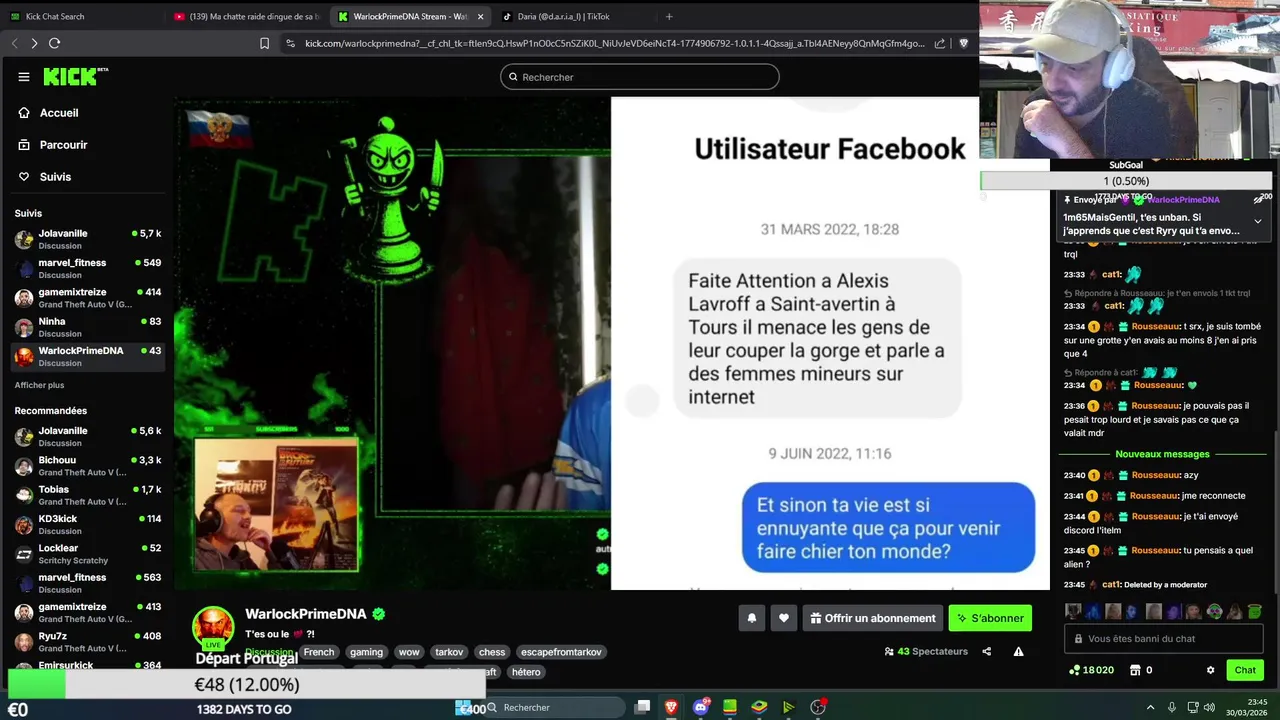Click the 43 Spectateurs viewer count
Screen dimensions: 1280x720
[926, 651]
